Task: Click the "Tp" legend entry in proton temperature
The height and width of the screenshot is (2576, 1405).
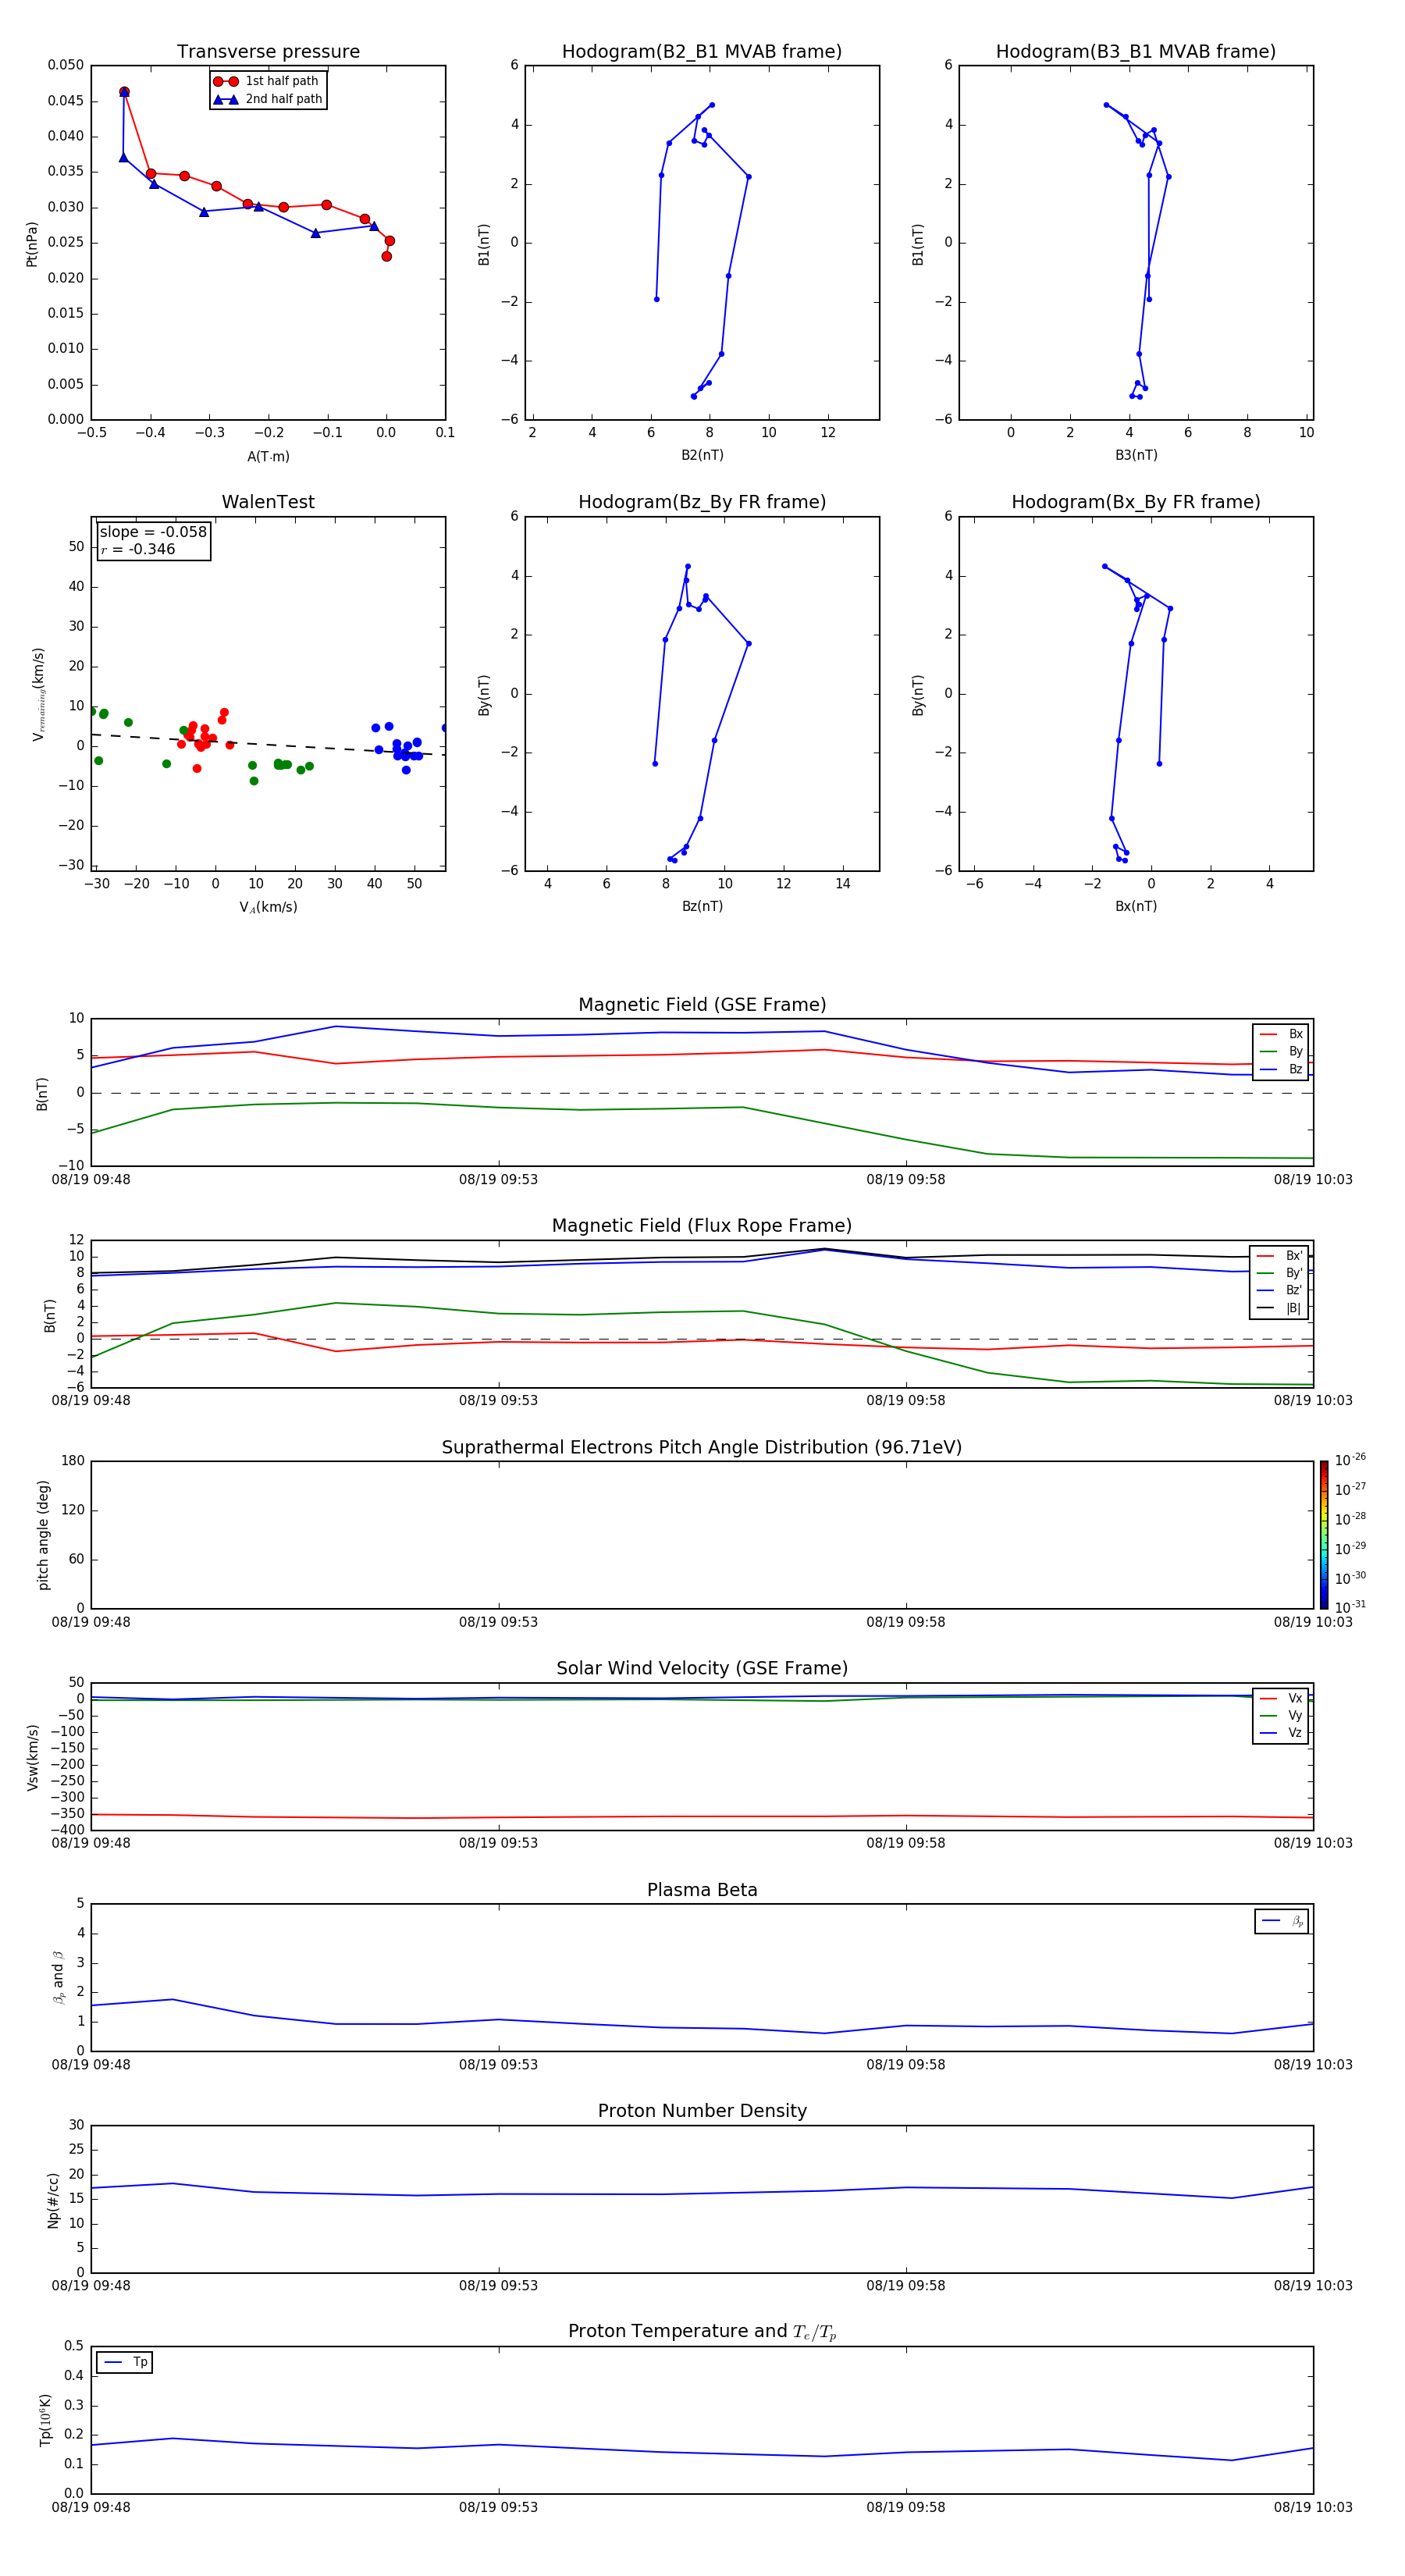Action: [x=125, y=2362]
